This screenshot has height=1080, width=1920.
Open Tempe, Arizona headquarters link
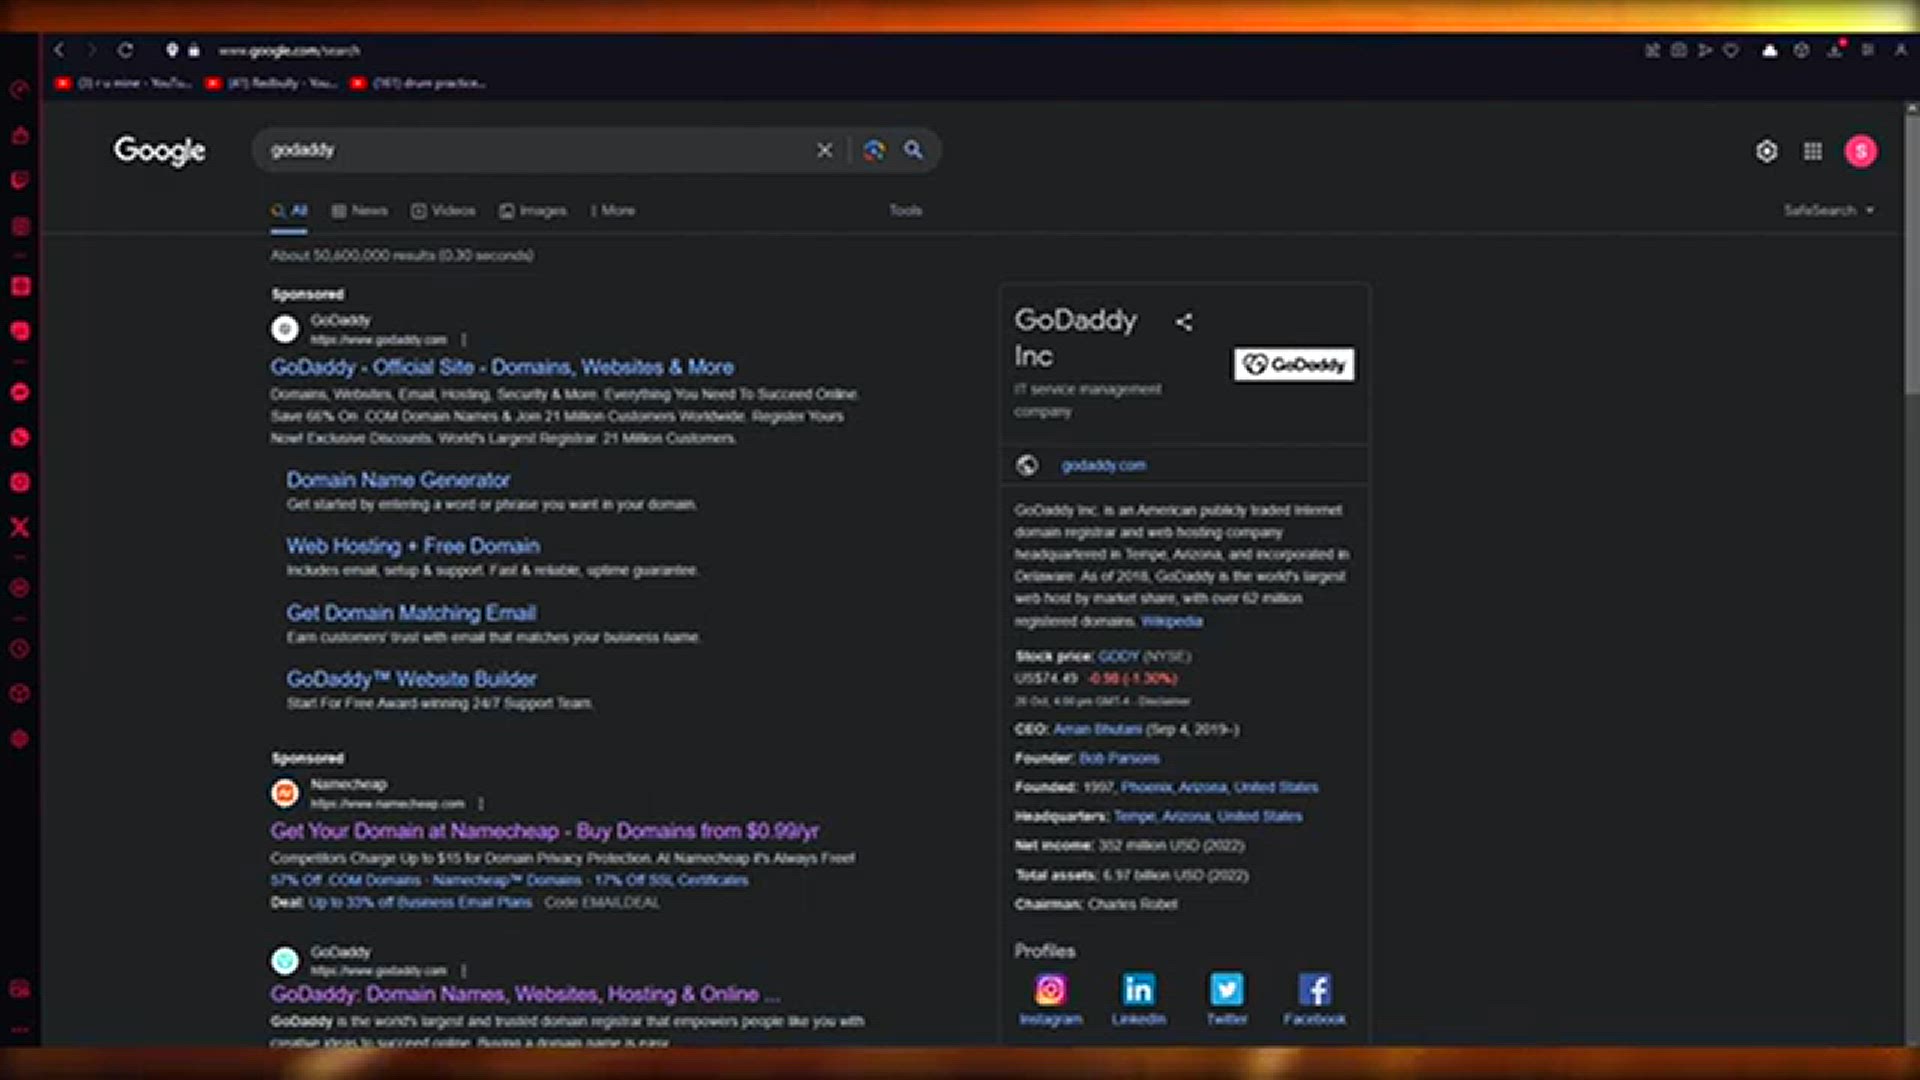coord(1208,816)
